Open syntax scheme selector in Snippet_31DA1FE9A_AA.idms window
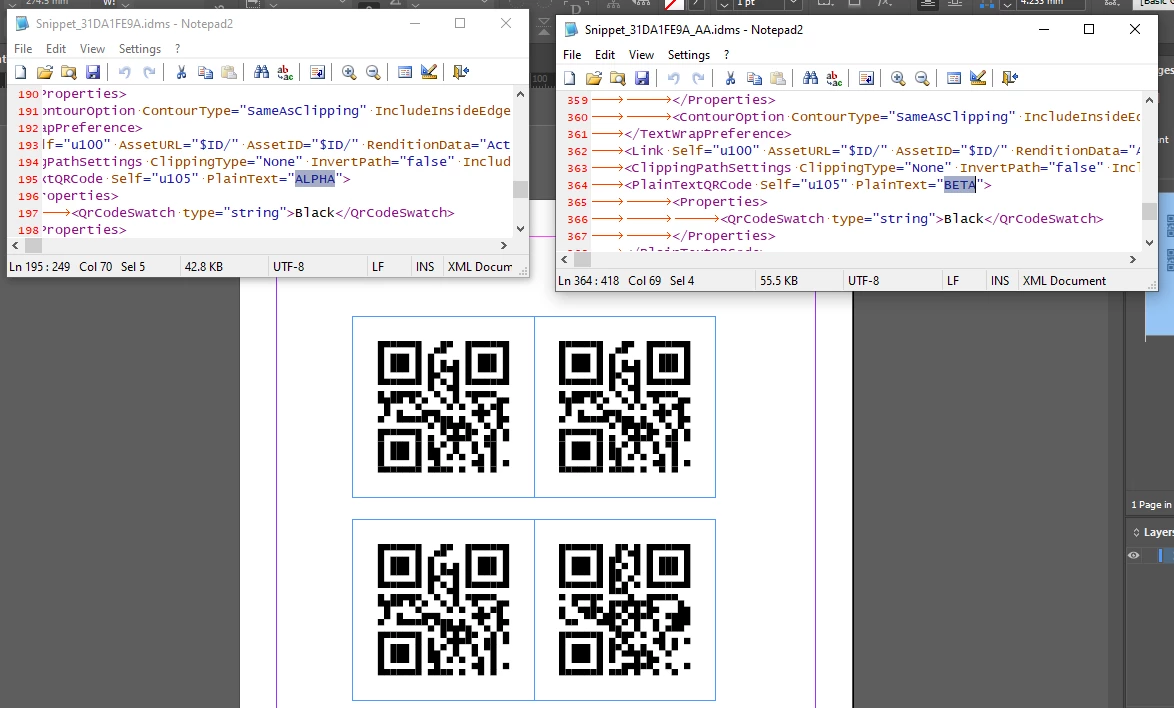 point(954,78)
